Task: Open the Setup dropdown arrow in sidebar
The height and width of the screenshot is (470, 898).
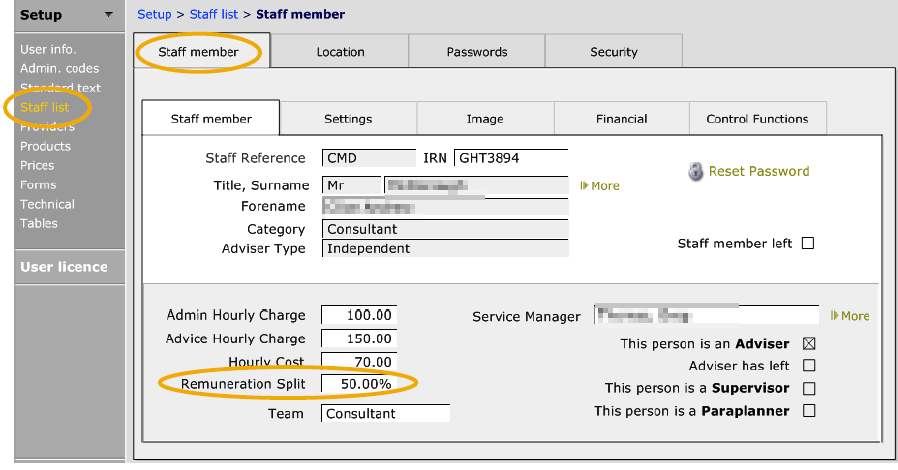Action: (108, 14)
